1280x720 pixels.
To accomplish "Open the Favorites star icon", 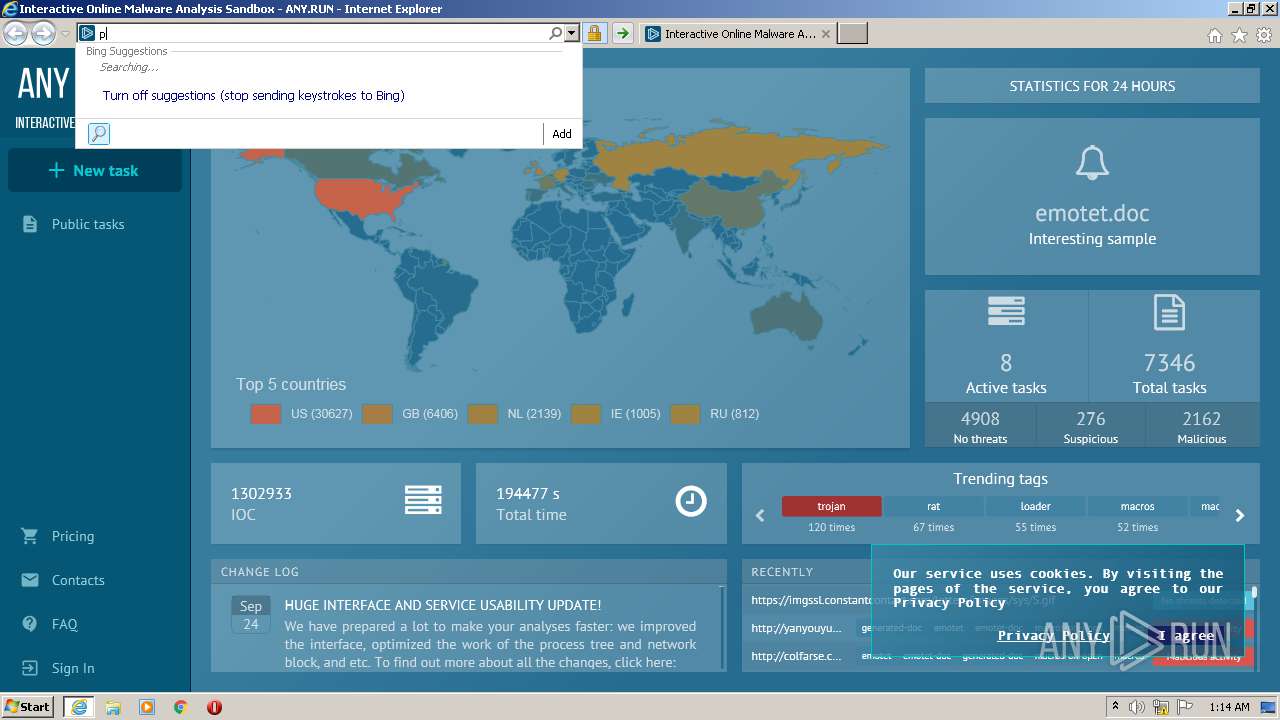I will click(x=1239, y=35).
